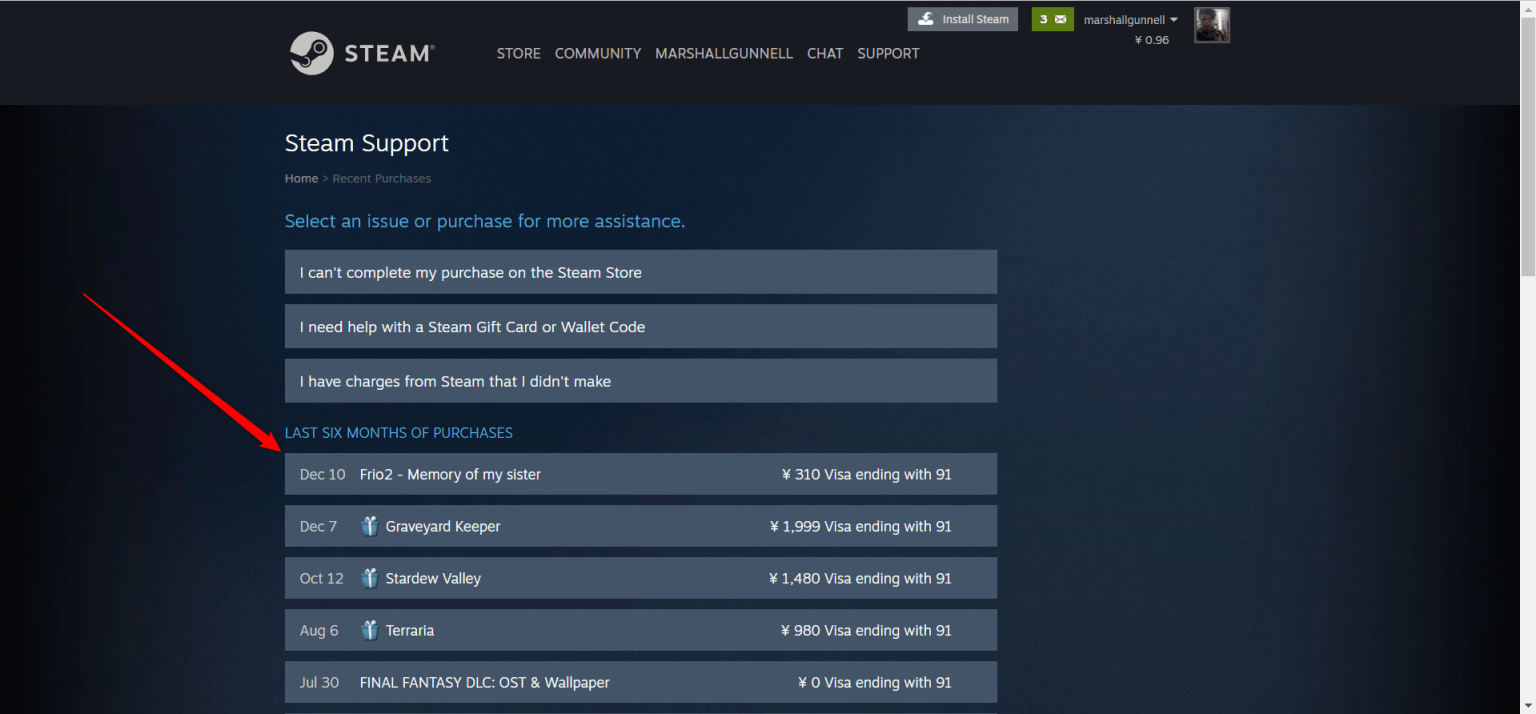Open the envelope notifications icon
This screenshot has height=714, width=1536.
1060,19
